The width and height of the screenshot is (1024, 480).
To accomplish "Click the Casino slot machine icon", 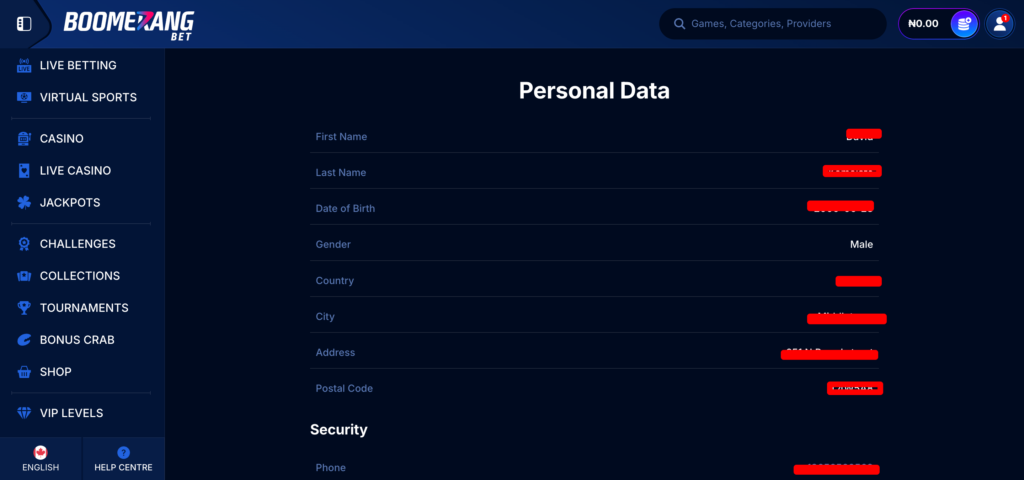I will click(24, 138).
